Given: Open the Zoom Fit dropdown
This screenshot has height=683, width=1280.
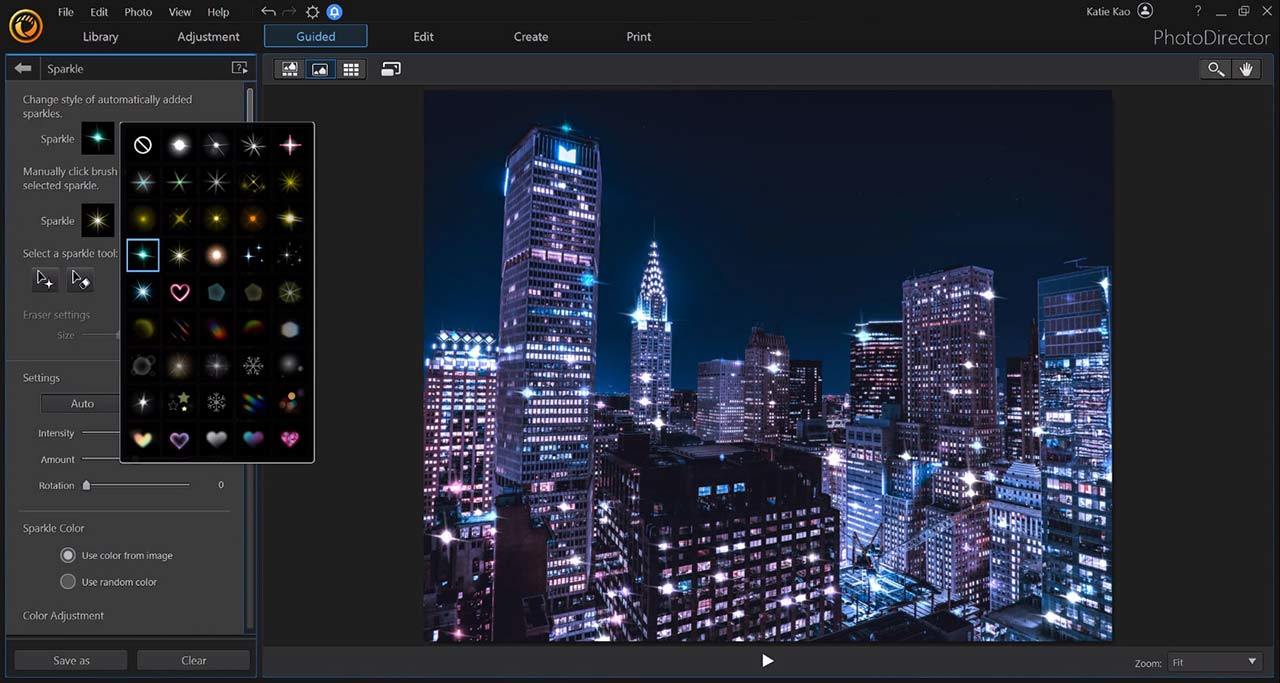Looking at the screenshot, I should (1214, 662).
